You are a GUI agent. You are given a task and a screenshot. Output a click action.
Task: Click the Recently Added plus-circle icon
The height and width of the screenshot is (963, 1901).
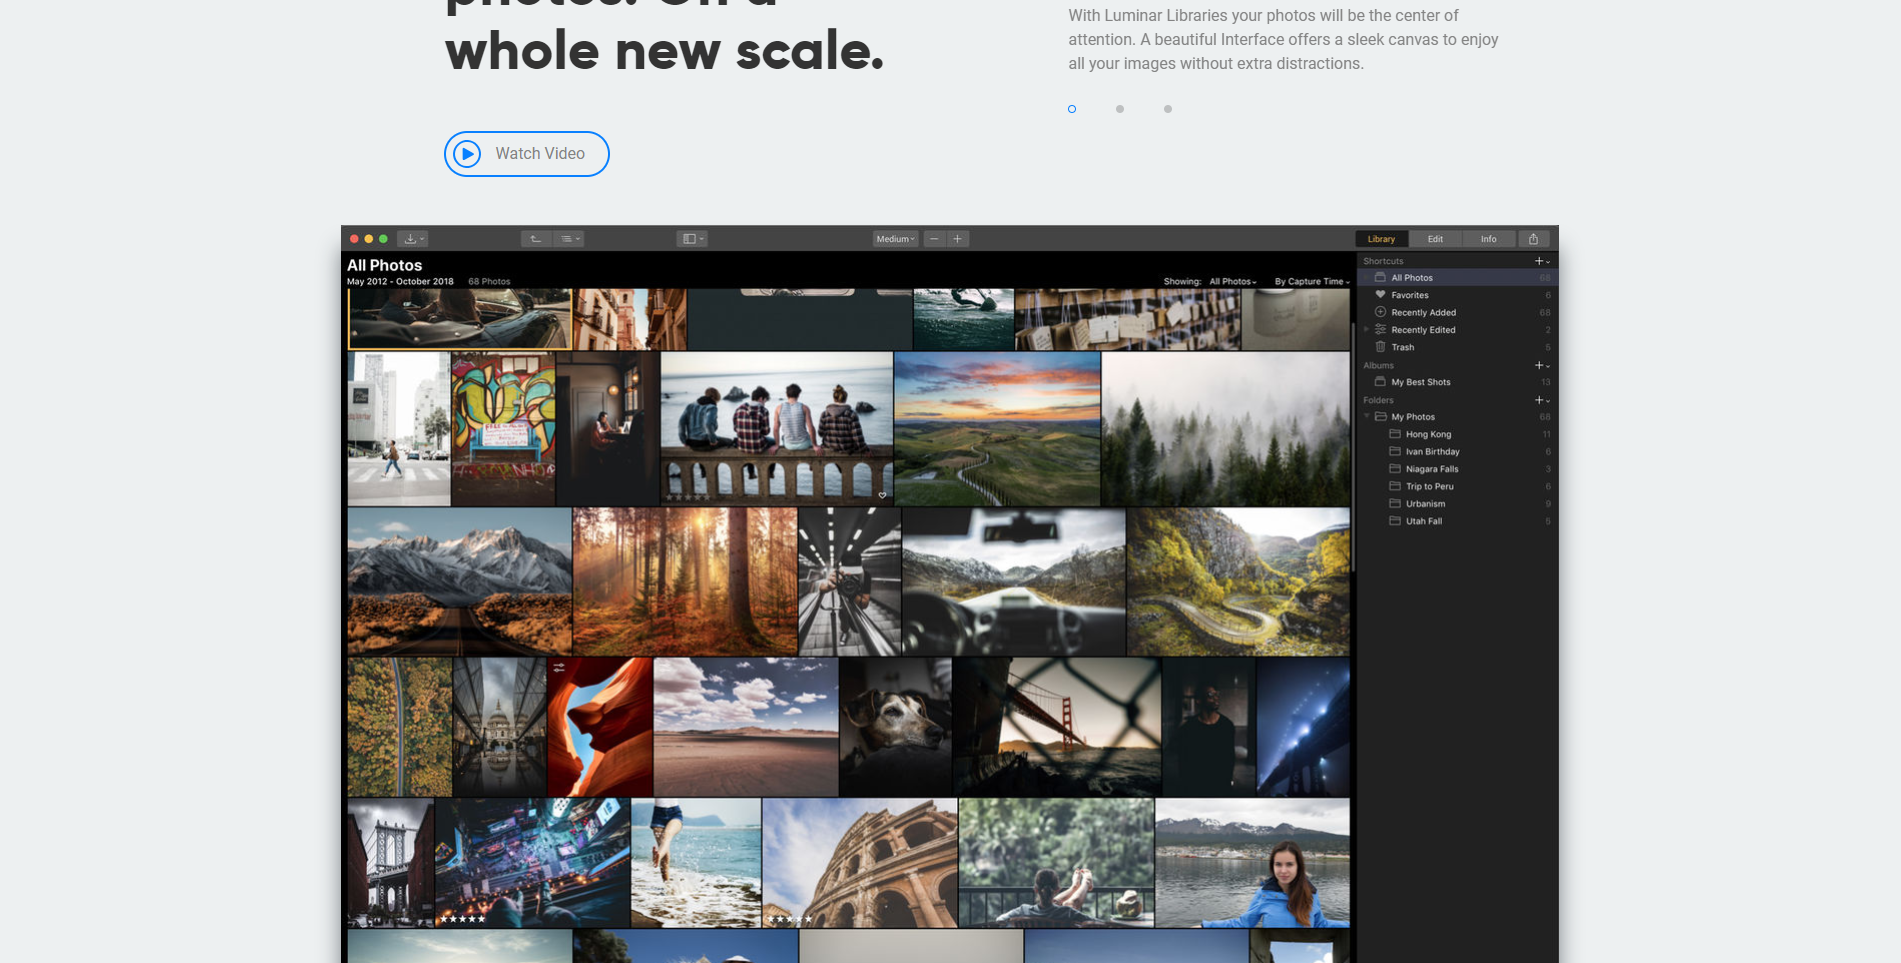[1380, 312]
